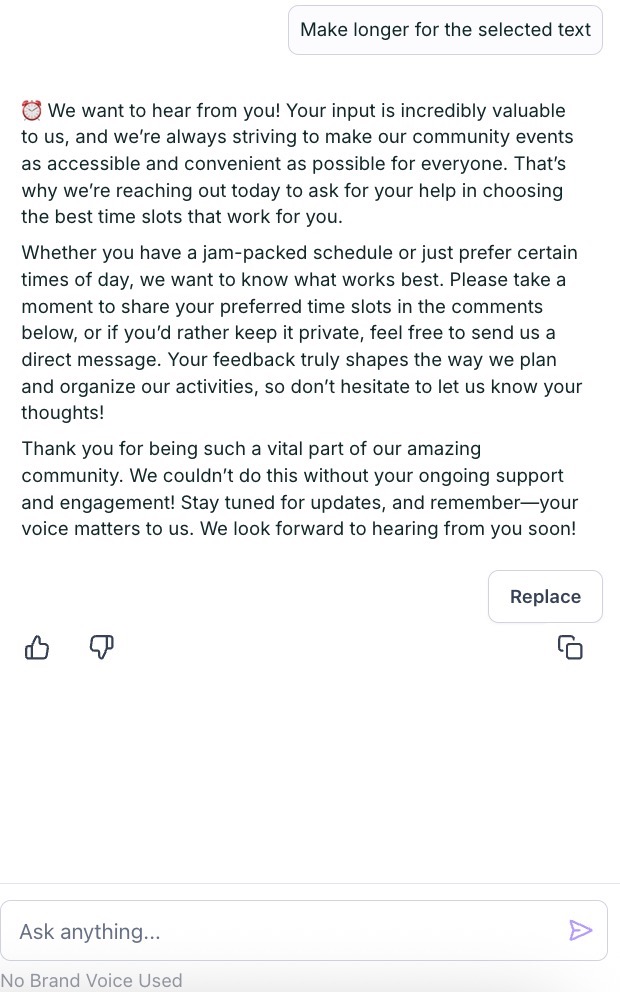Click the thumbs down feedback icon
This screenshot has height=992, width=620.
click(101, 648)
